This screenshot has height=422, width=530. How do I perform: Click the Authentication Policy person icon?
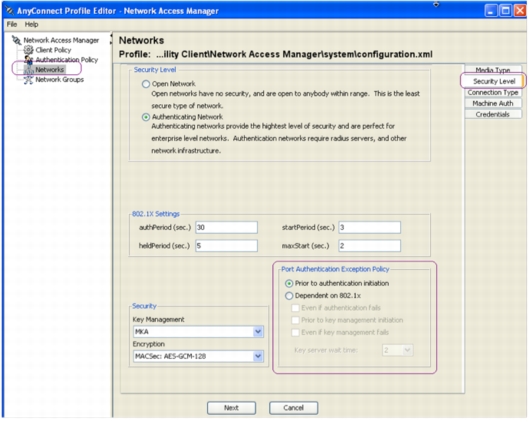pos(28,60)
